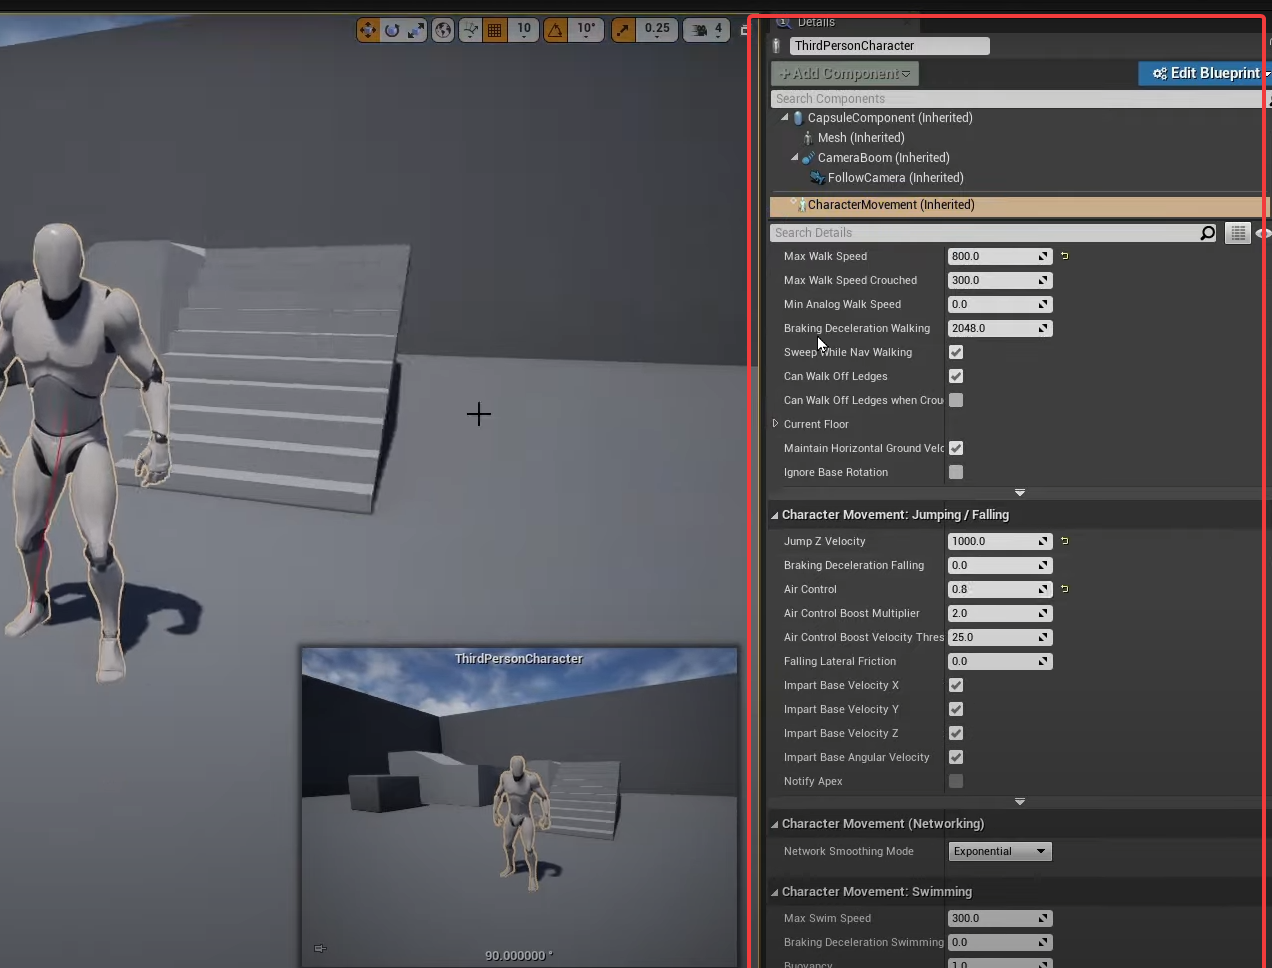The width and height of the screenshot is (1272, 968).
Task: Open grid snap size 10 dropdown
Action: 524,30
